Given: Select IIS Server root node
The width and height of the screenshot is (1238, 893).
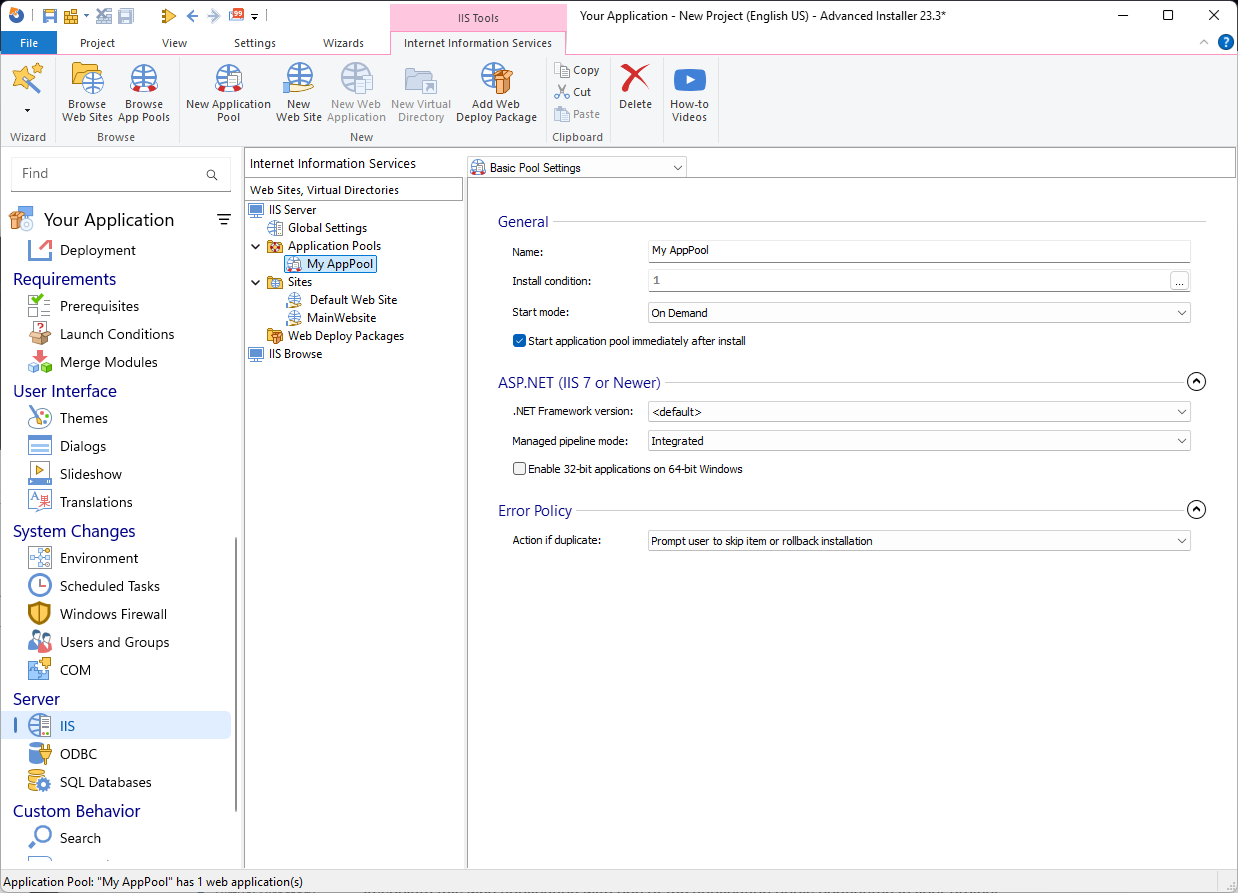Looking at the screenshot, I should click(292, 210).
